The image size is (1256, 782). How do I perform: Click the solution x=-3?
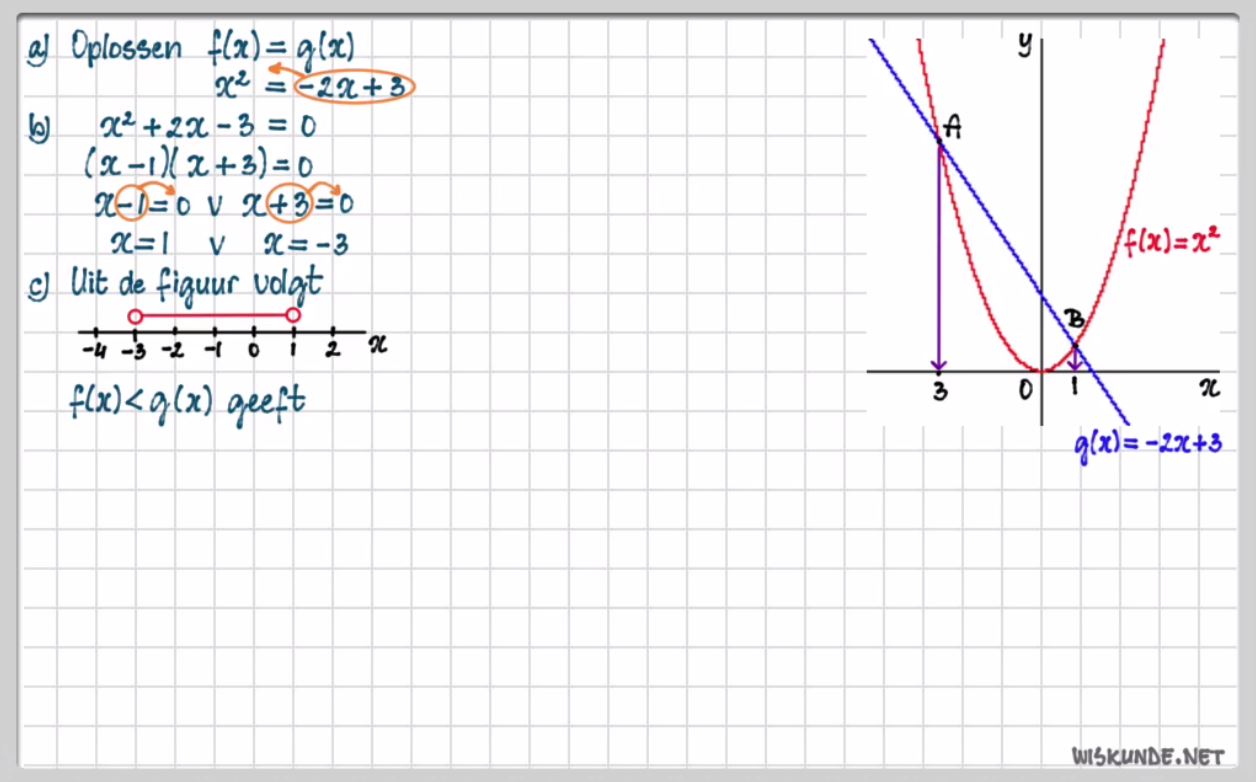pos(305,243)
